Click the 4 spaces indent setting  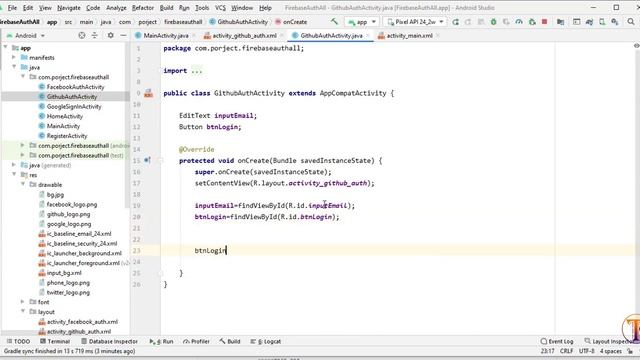[x=611, y=351]
